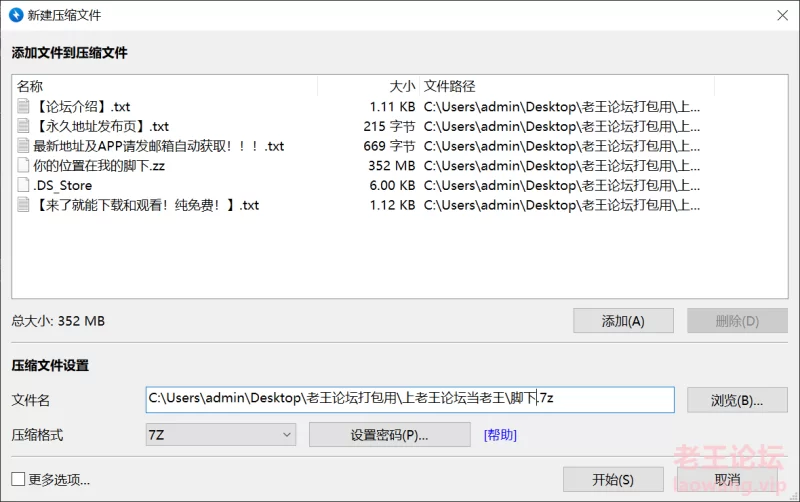Click the 669 字节 size cell
The width and height of the screenshot is (800, 502).
point(389,146)
